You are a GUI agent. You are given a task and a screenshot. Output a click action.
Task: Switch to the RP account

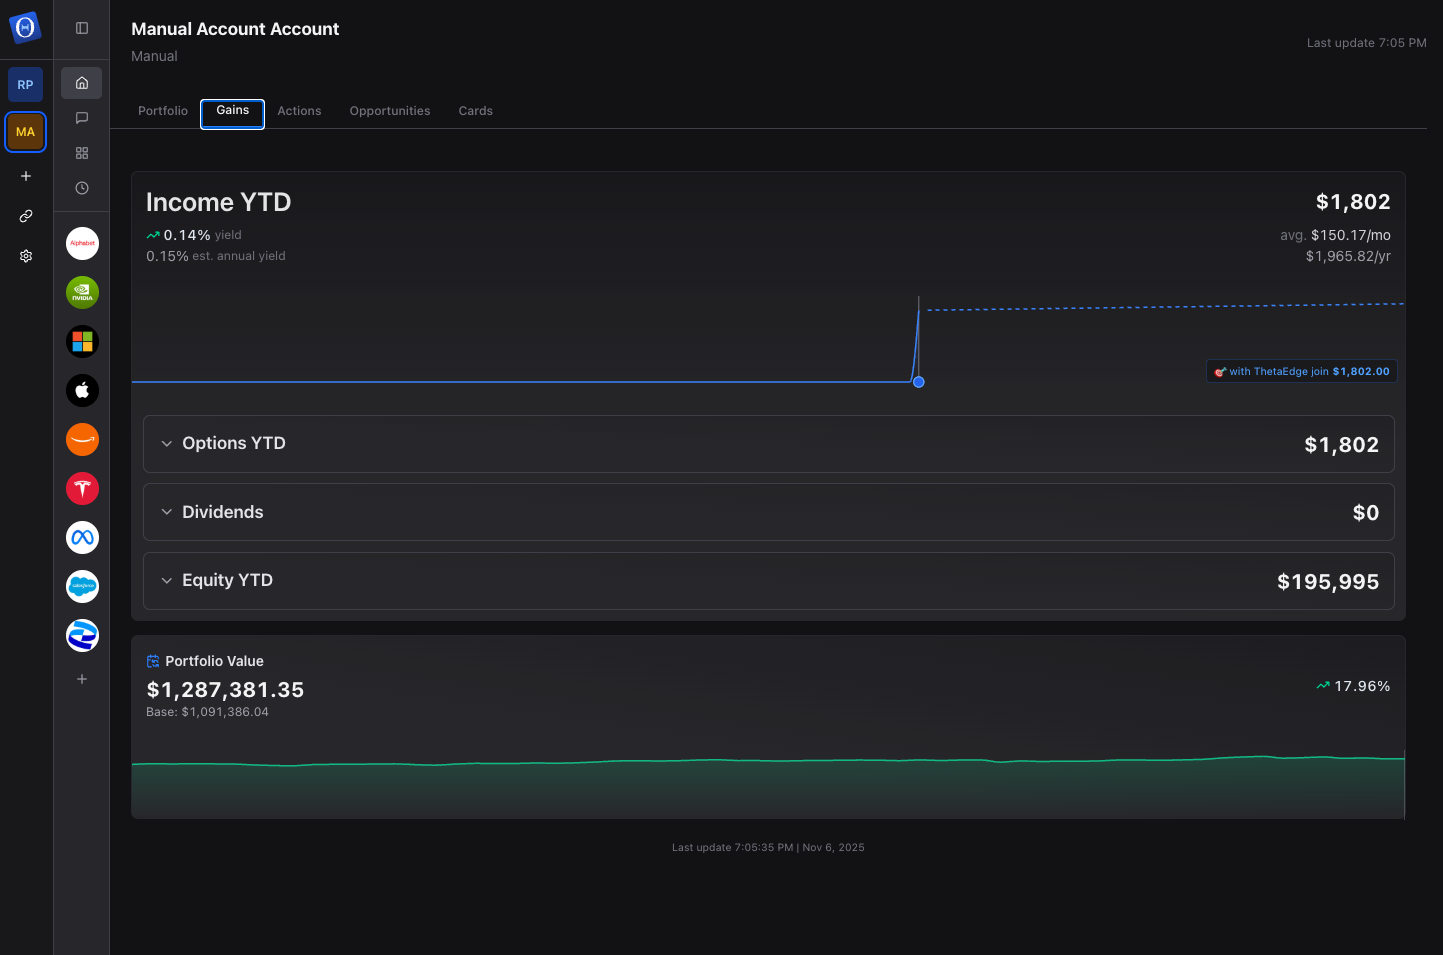tap(26, 85)
